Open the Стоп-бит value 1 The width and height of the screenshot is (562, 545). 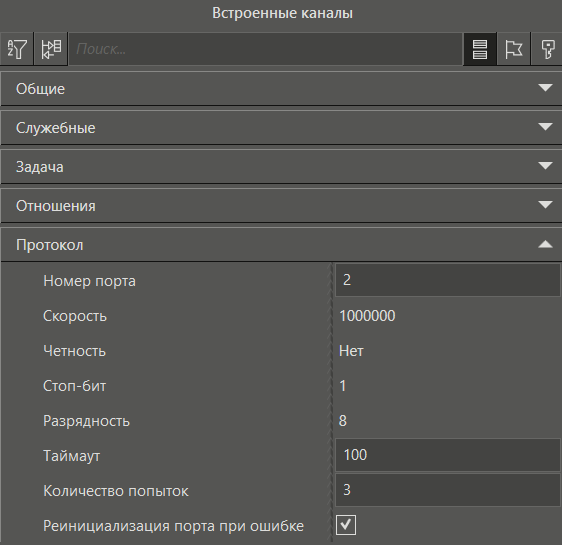343,386
